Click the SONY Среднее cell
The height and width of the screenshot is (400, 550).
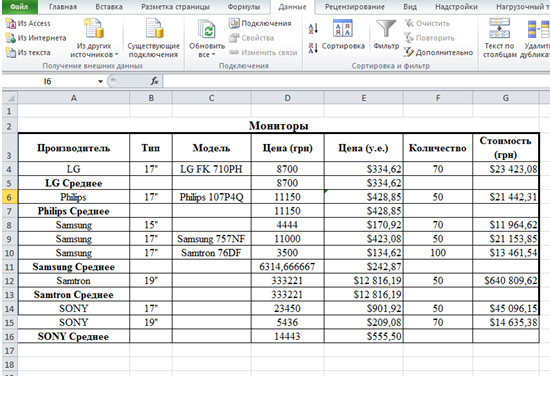click(74, 336)
